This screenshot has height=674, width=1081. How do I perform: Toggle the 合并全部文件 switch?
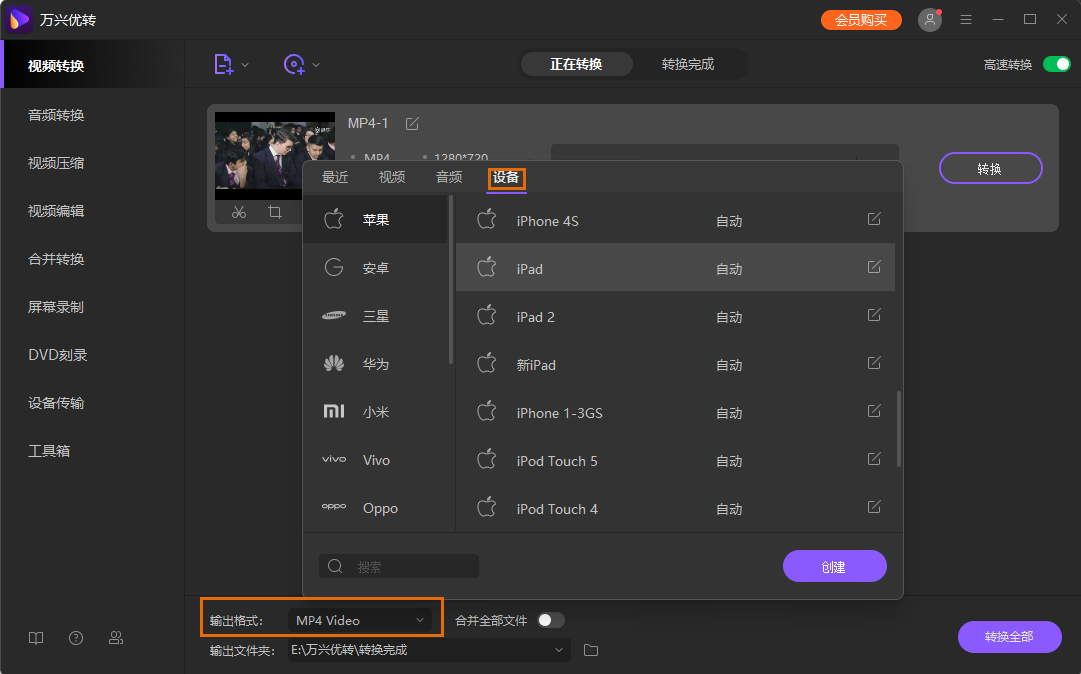pyautogui.click(x=551, y=620)
